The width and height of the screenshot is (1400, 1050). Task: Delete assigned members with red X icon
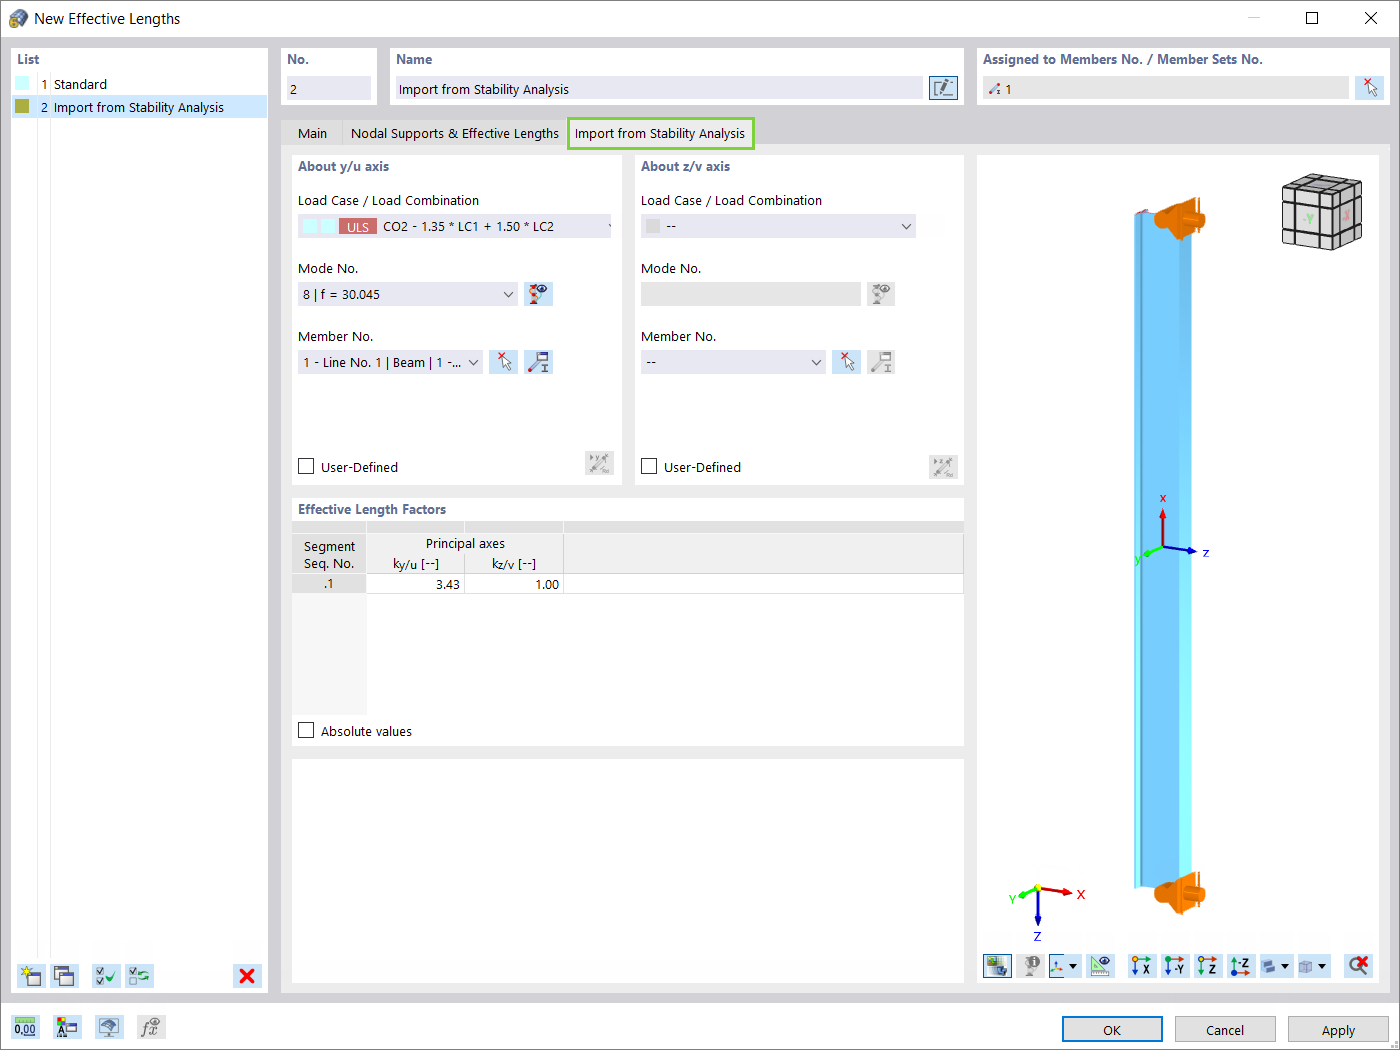1369,87
